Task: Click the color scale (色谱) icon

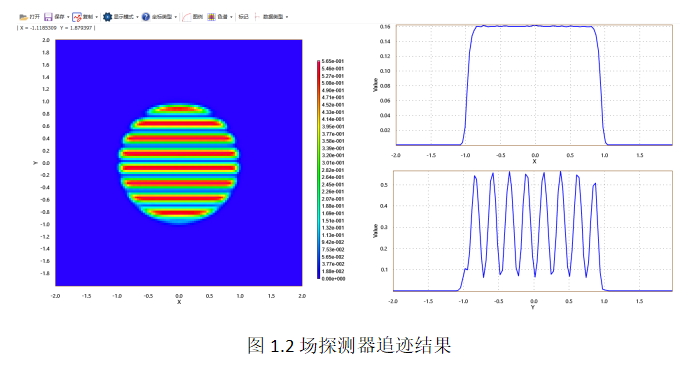Action: [211, 17]
